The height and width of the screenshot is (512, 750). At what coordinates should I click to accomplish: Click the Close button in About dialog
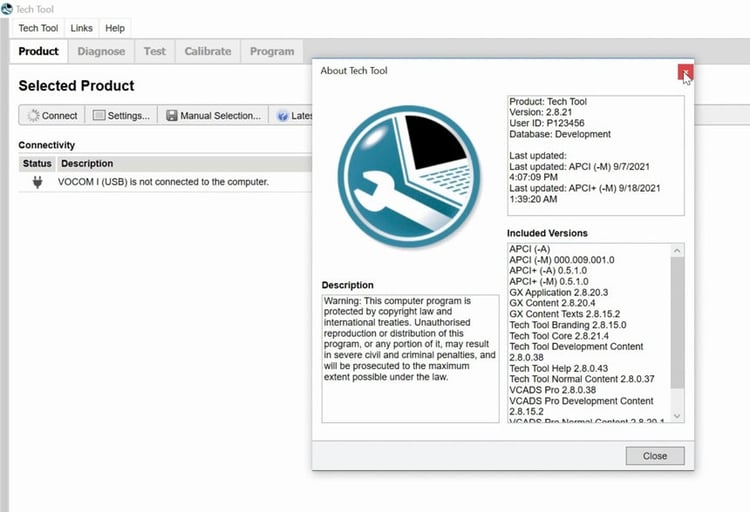point(655,456)
